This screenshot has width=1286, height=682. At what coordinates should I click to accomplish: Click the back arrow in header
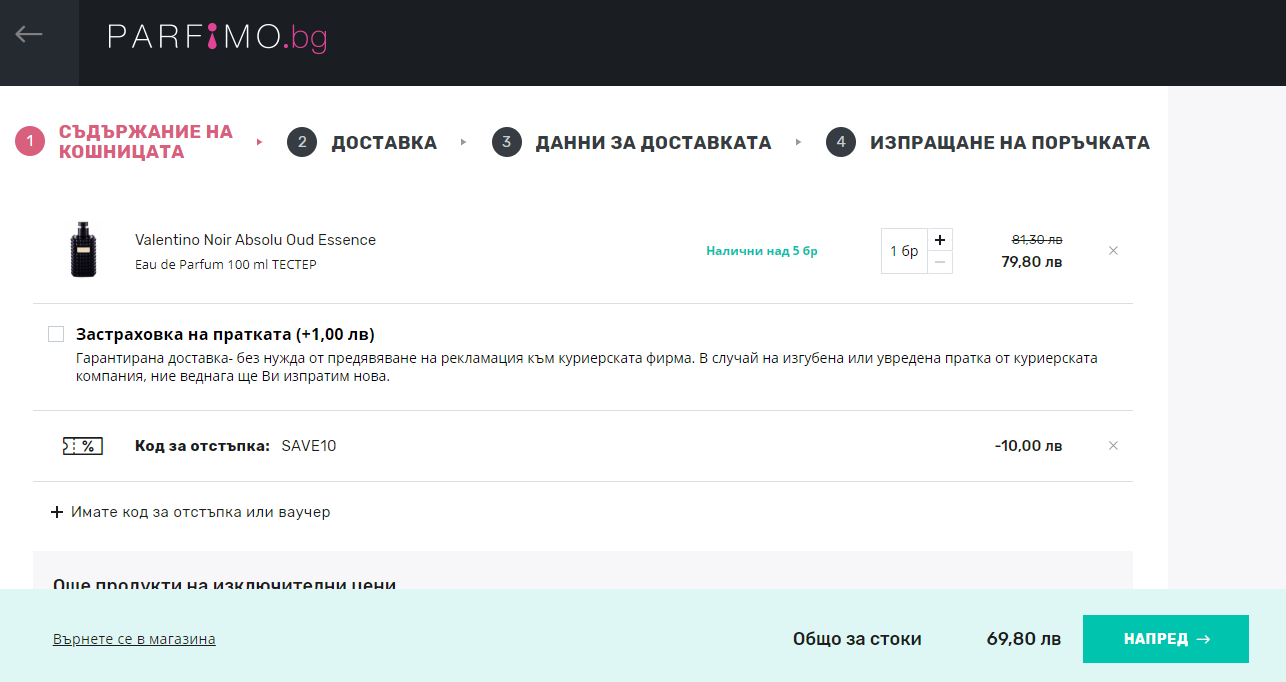pos(29,35)
